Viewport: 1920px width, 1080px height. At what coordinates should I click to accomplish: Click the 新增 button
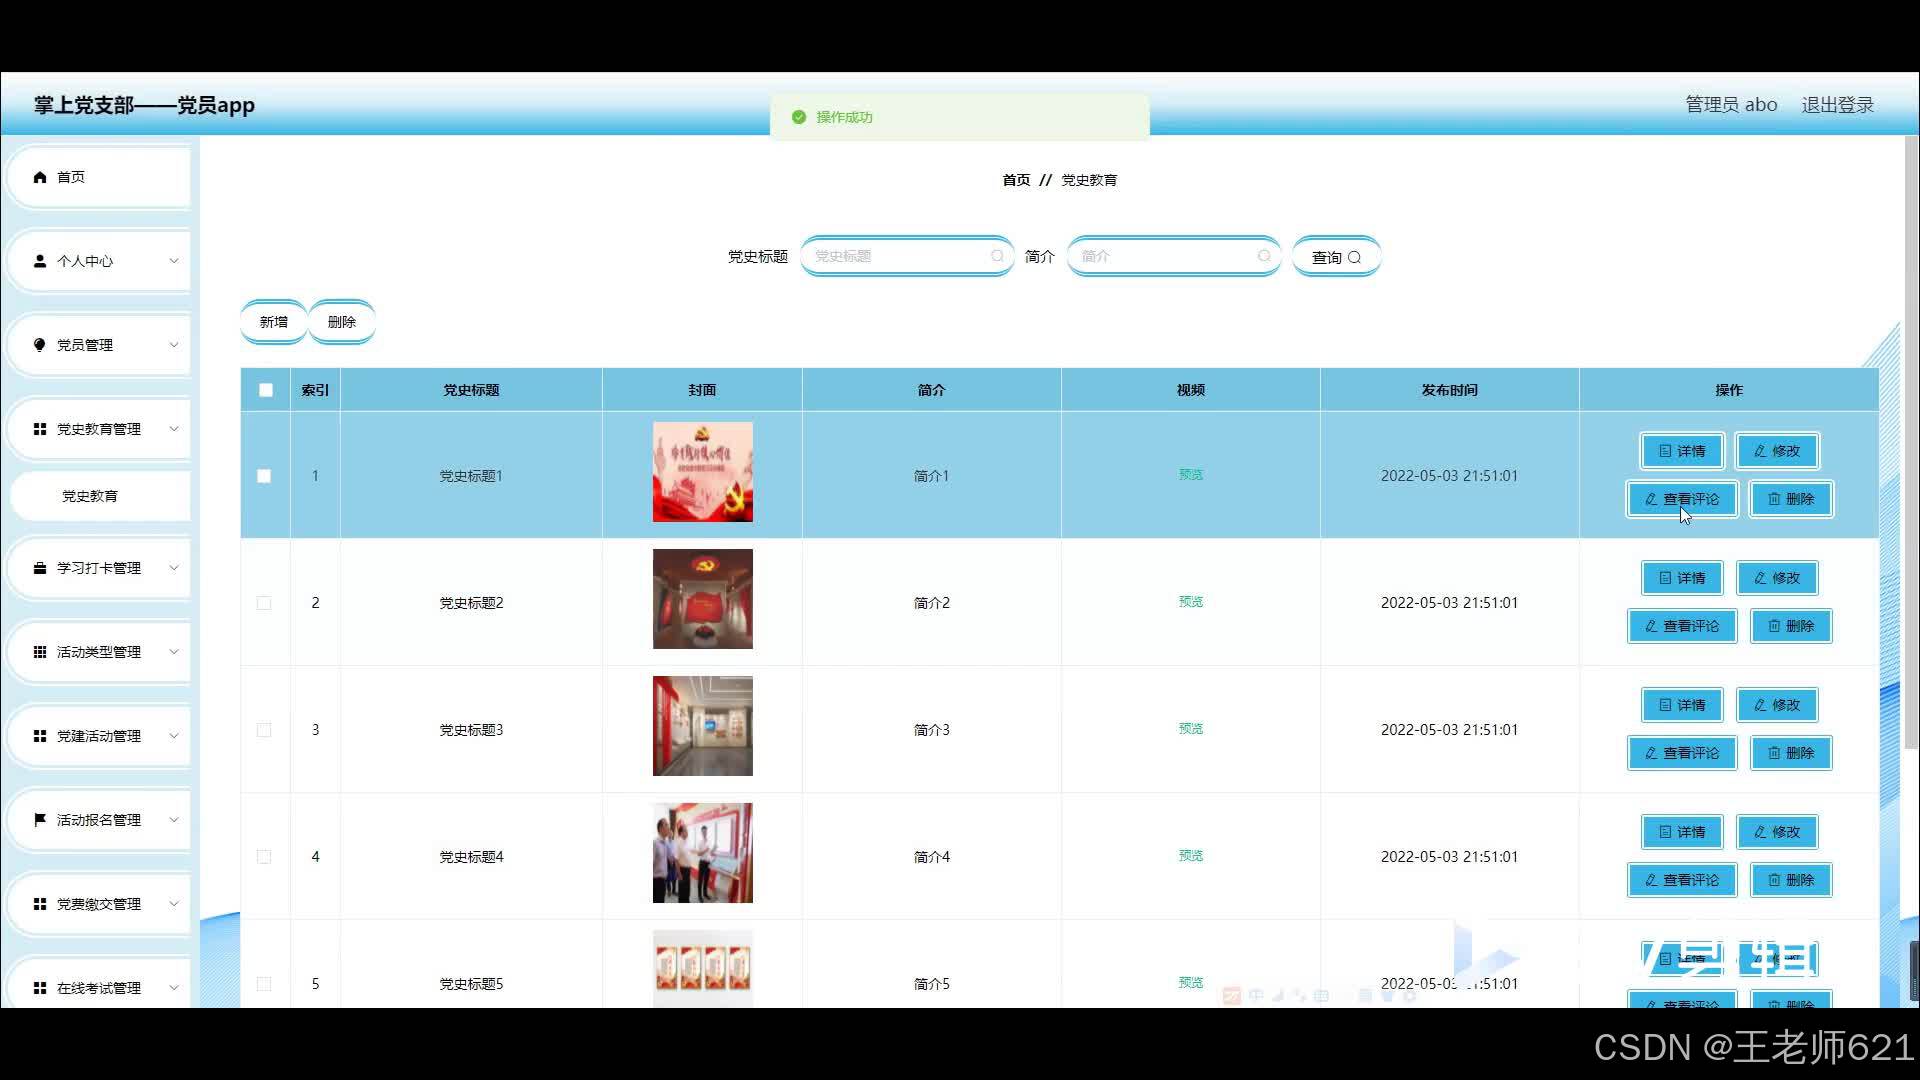273,322
